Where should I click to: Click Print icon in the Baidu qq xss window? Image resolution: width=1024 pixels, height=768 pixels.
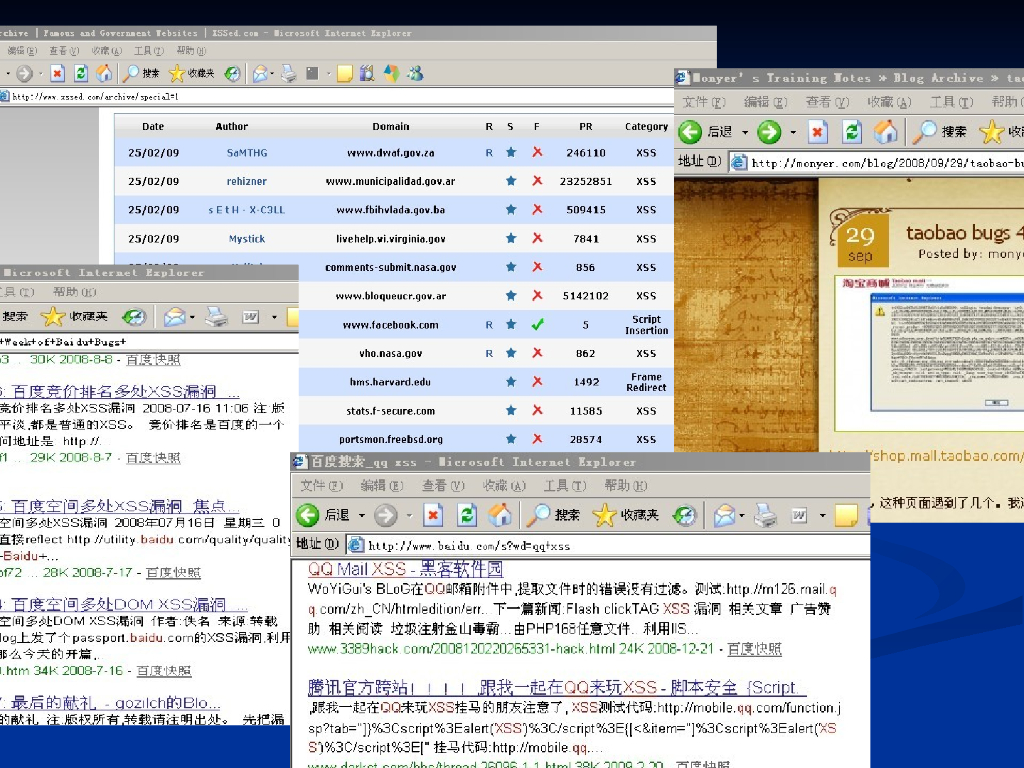764,515
